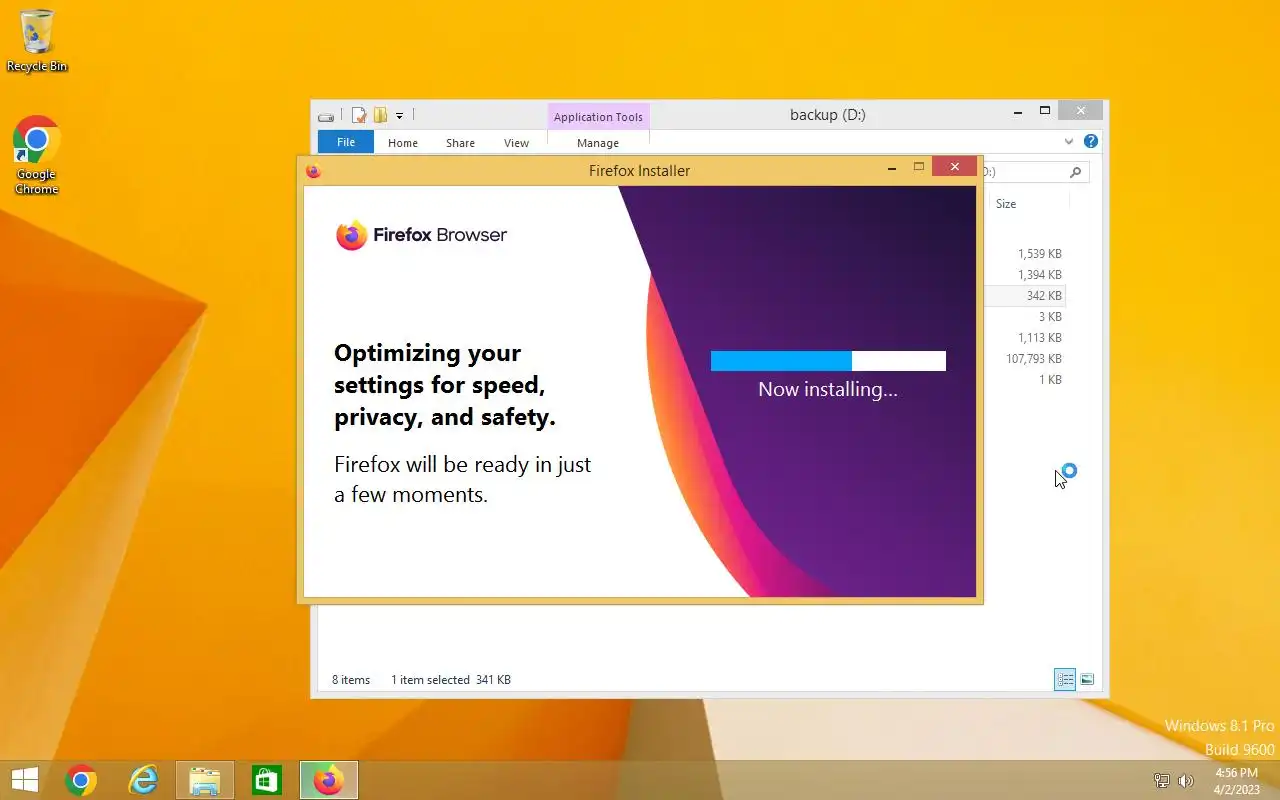Open the Customize Quick Access Toolbar dropdown

(399, 116)
